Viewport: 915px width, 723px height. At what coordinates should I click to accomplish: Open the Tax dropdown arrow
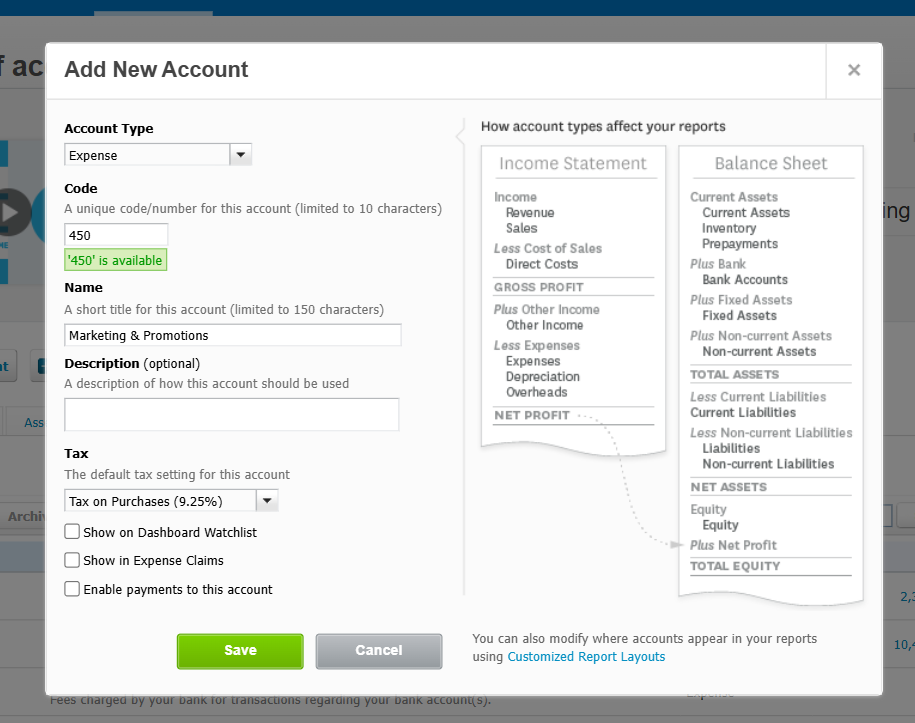tap(267, 501)
